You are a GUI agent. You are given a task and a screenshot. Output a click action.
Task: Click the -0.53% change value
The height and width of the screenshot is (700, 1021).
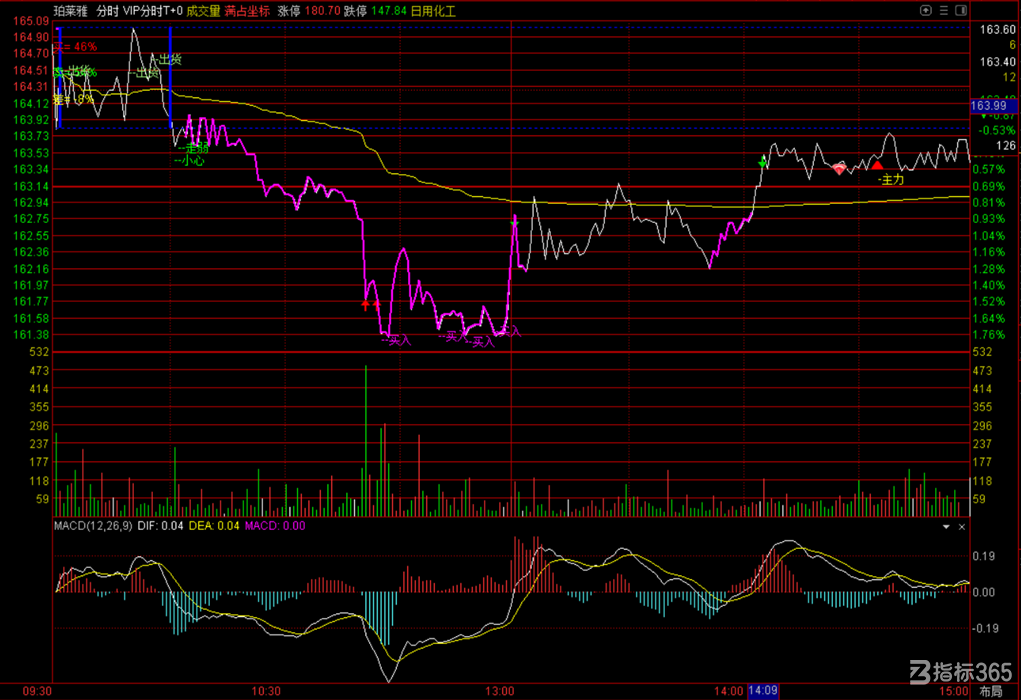998,130
